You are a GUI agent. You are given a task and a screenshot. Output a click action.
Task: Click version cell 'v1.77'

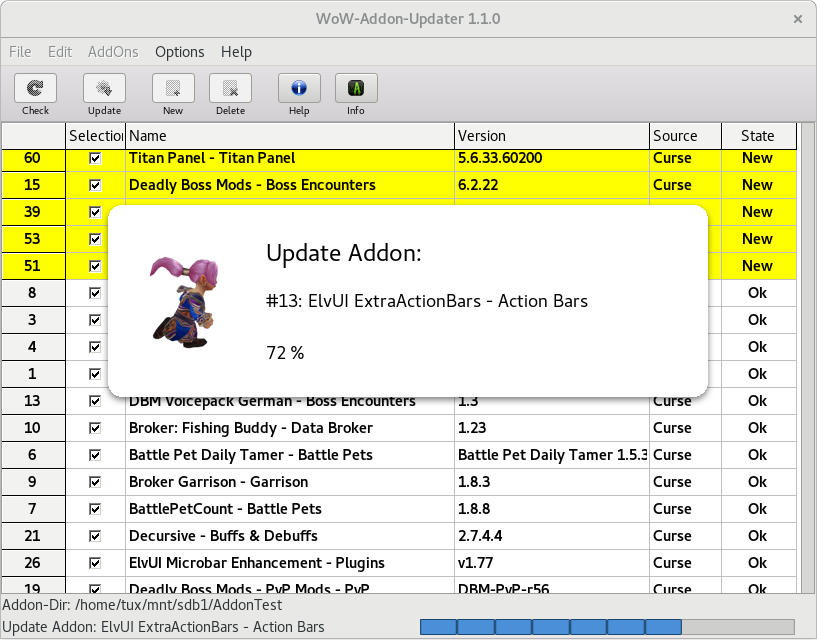tap(552, 563)
